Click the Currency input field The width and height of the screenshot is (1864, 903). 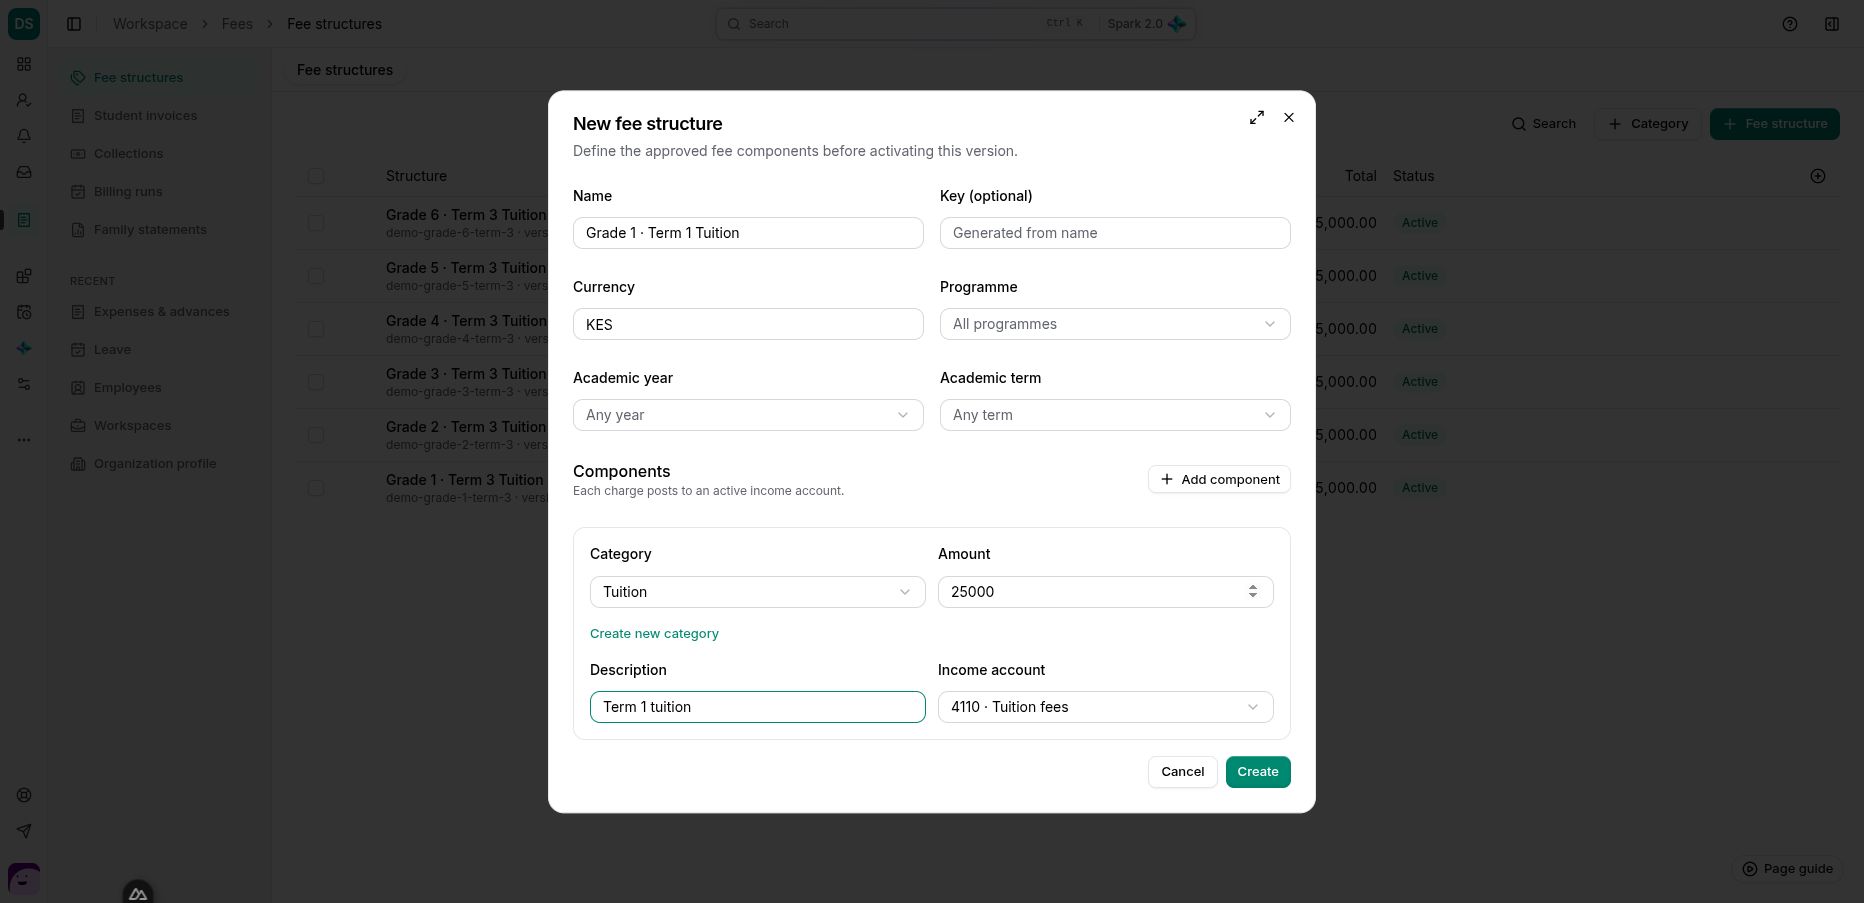pyautogui.click(x=748, y=324)
